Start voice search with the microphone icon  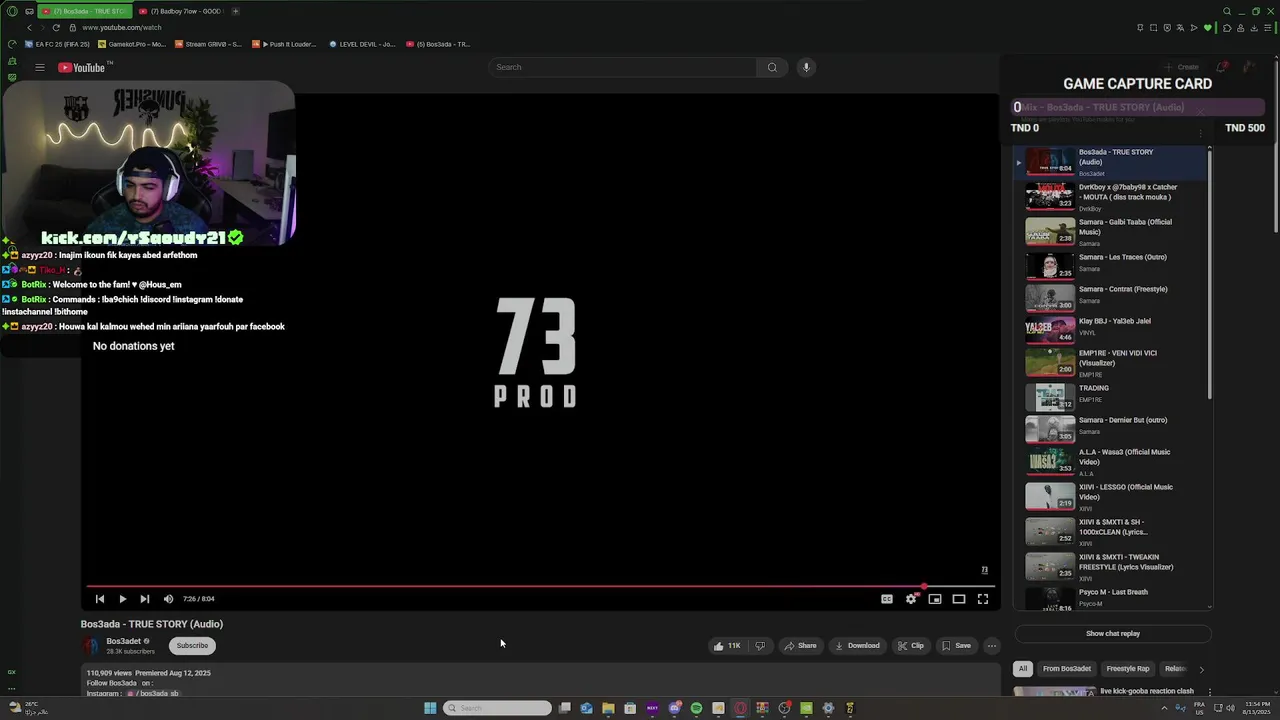click(806, 67)
